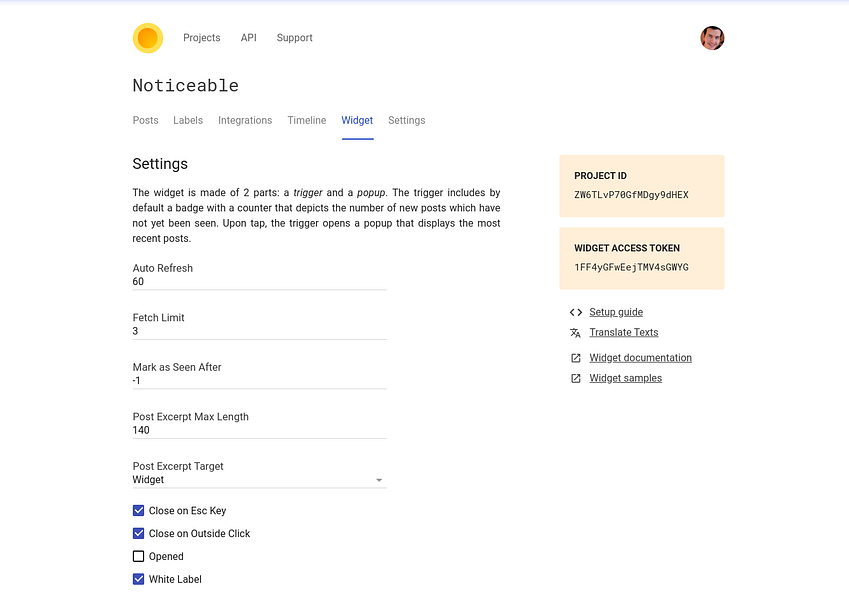Image resolution: width=849 pixels, height=600 pixels.
Task: Click the Post Excerpt Max Length field
Action: point(259,431)
